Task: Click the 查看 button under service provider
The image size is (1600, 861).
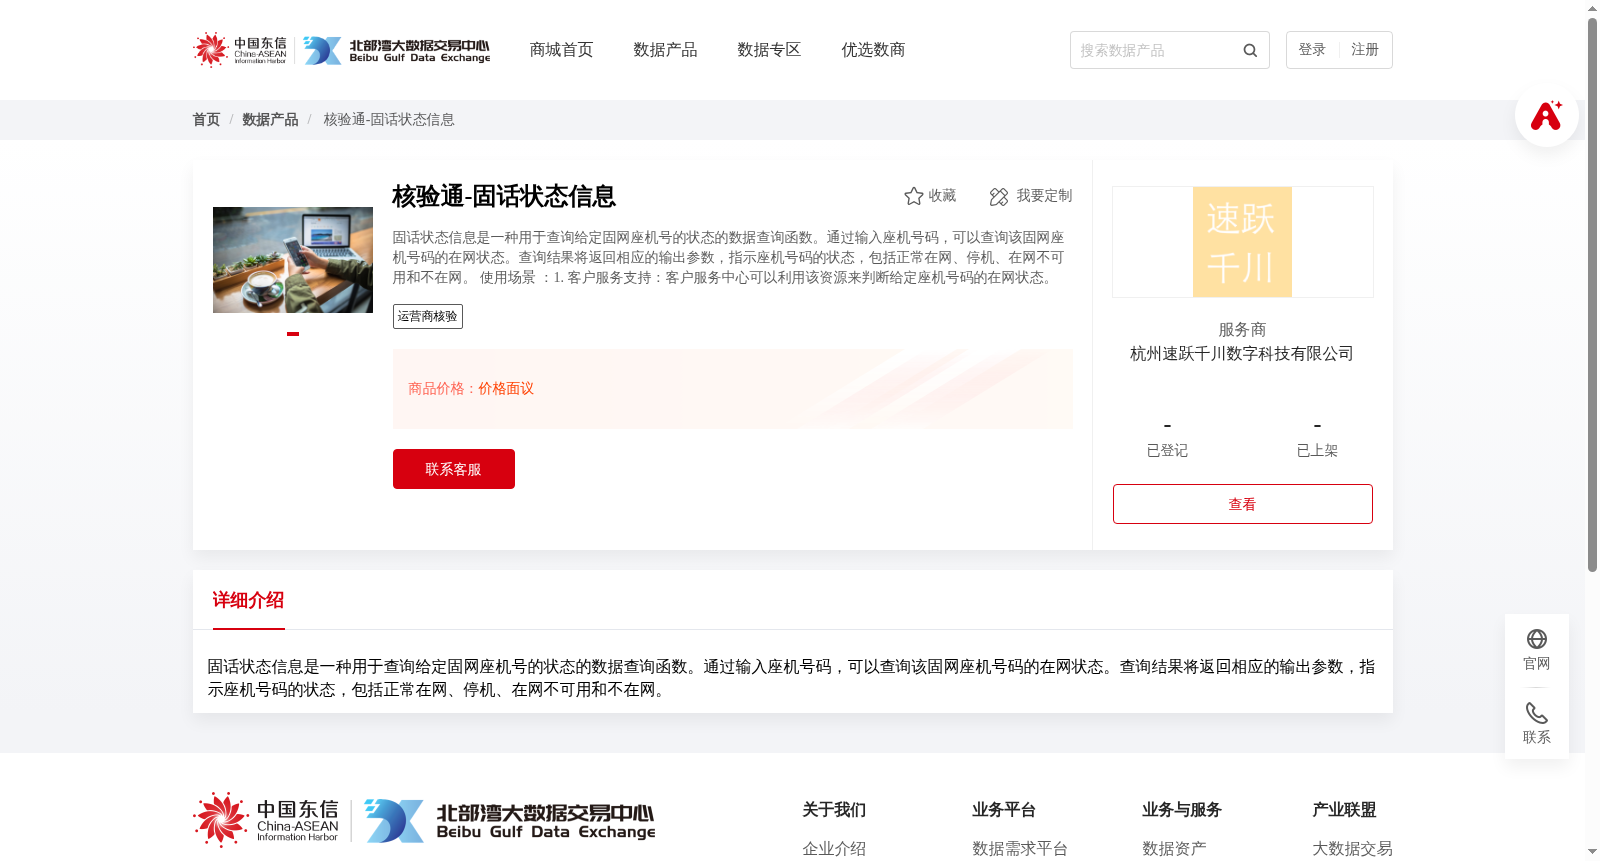Action: click(1243, 504)
